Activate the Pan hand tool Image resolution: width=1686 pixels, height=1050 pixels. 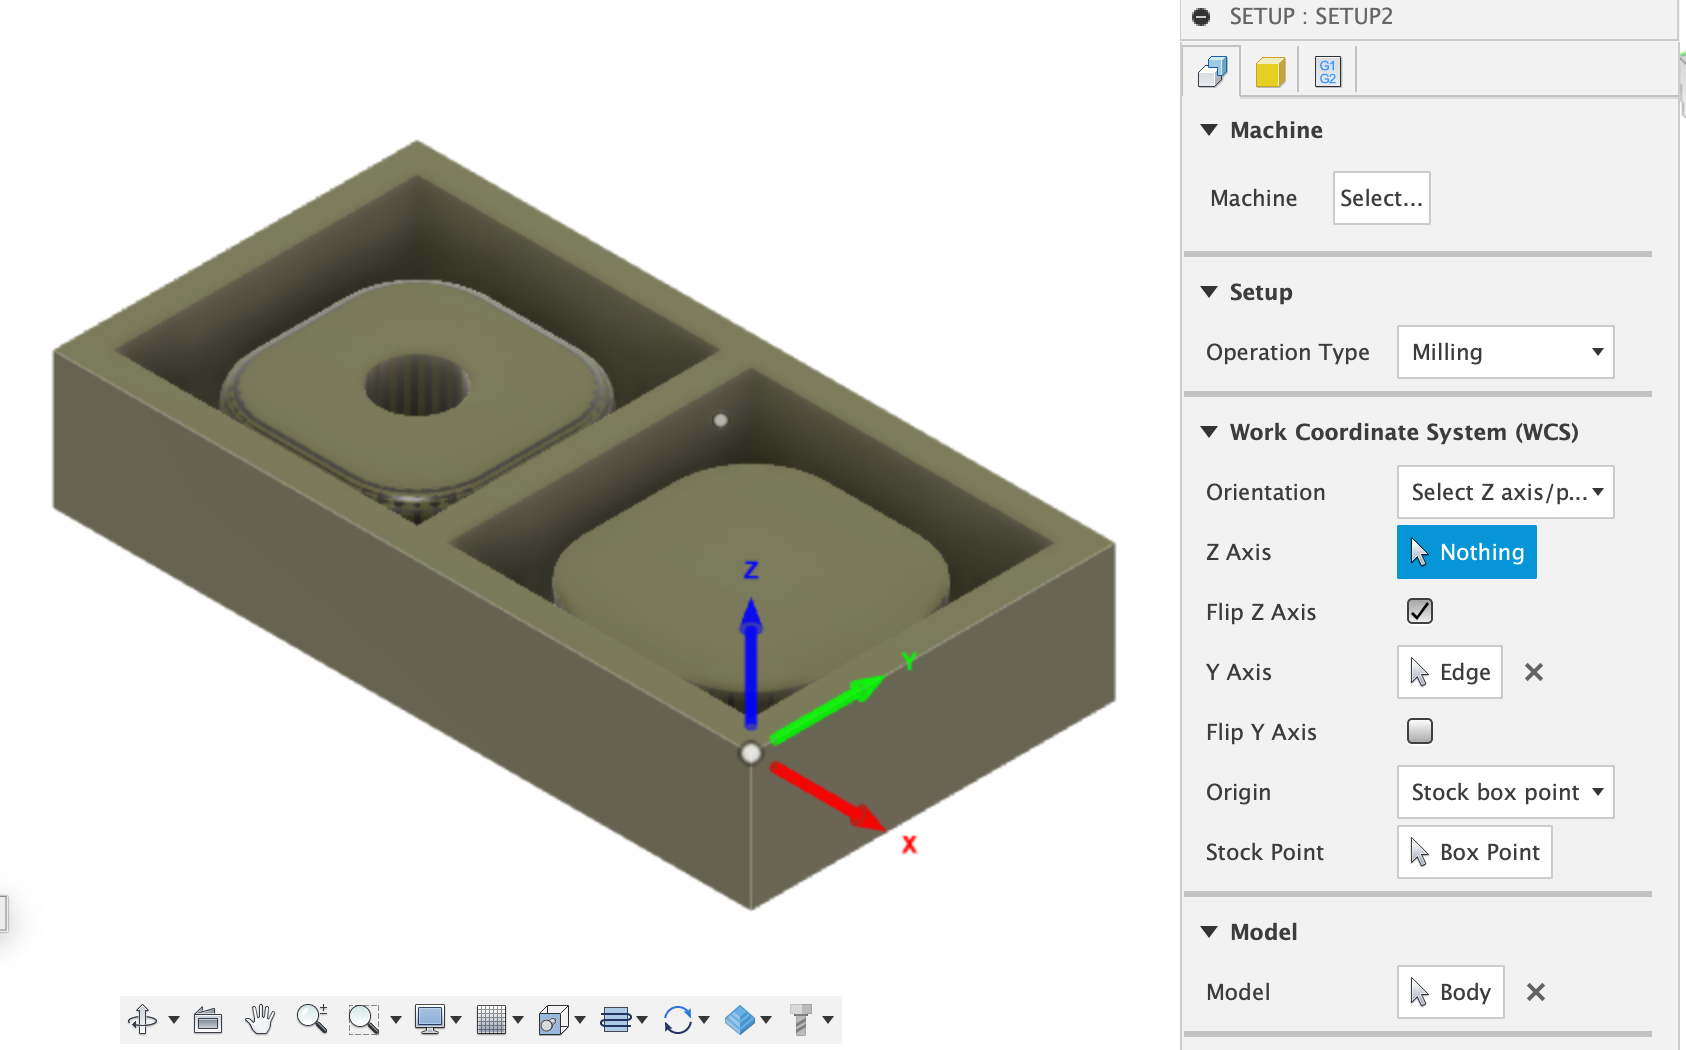(260, 1019)
